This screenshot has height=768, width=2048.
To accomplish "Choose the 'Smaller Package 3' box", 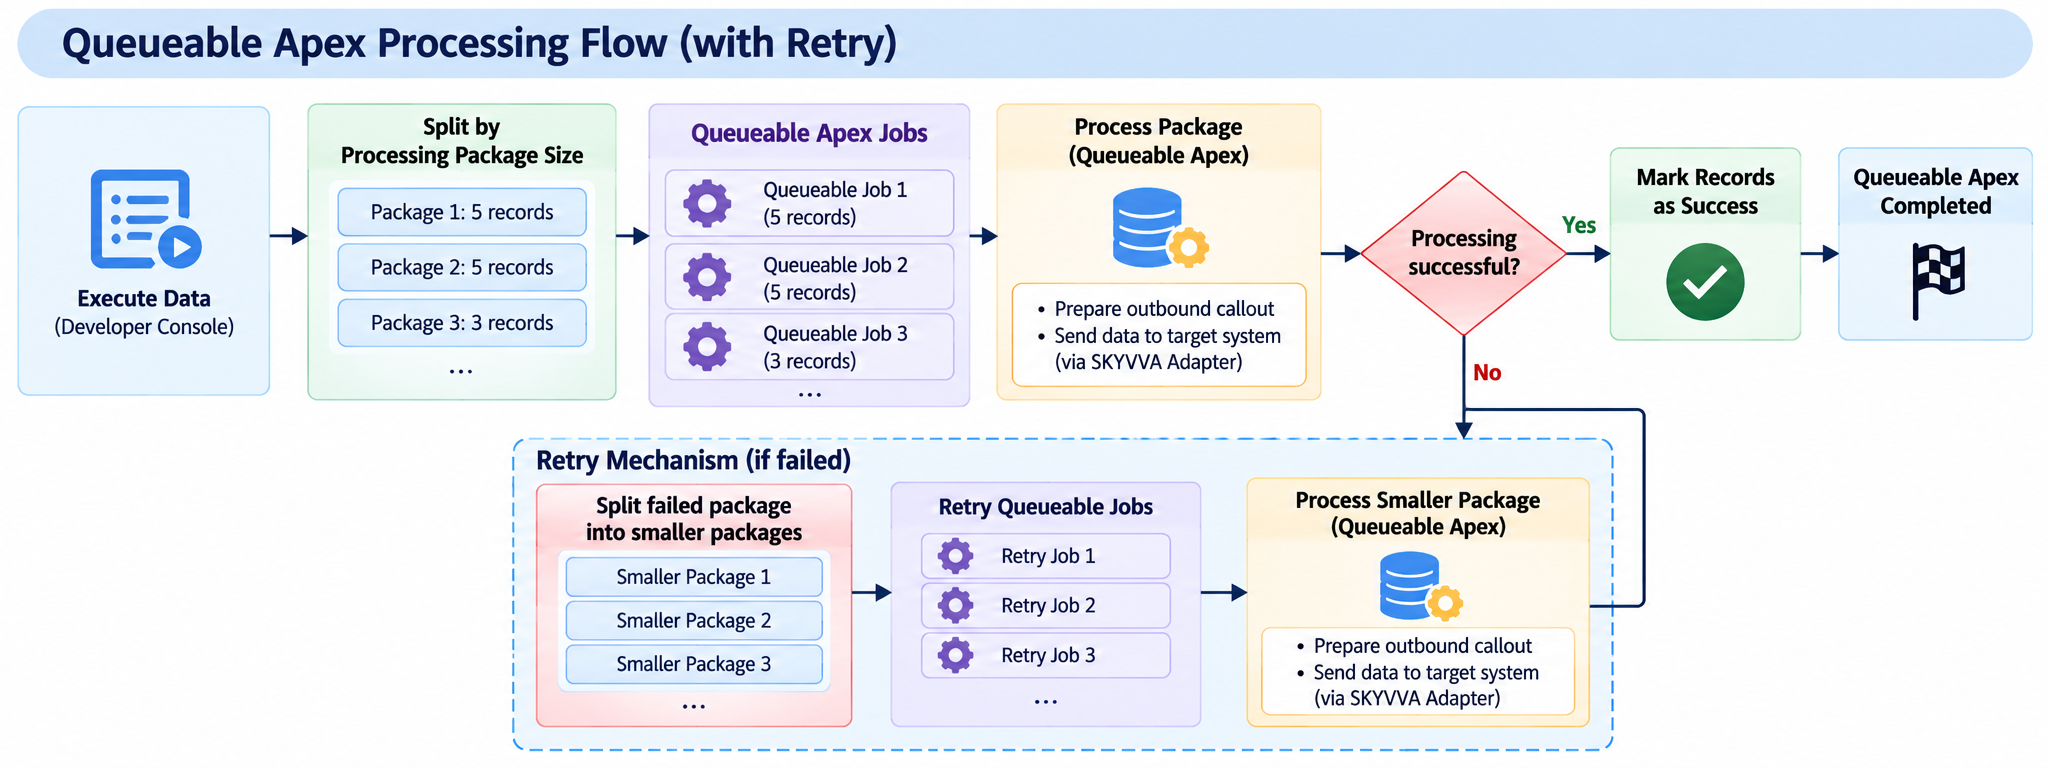I will click(694, 664).
